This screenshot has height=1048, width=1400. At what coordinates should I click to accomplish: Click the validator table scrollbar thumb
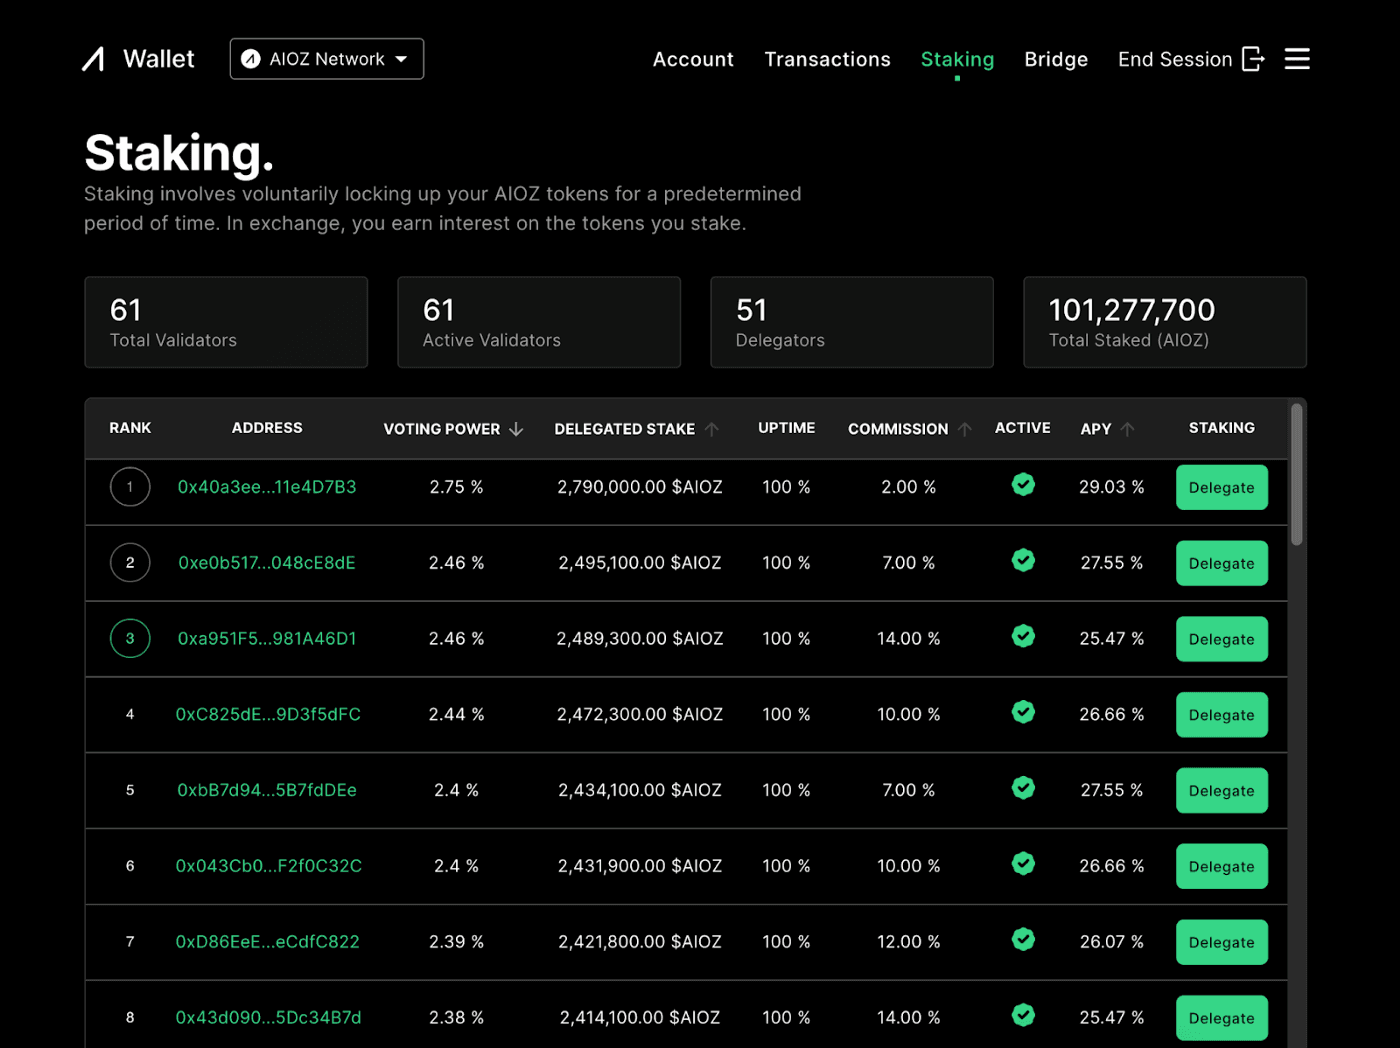(x=1297, y=474)
